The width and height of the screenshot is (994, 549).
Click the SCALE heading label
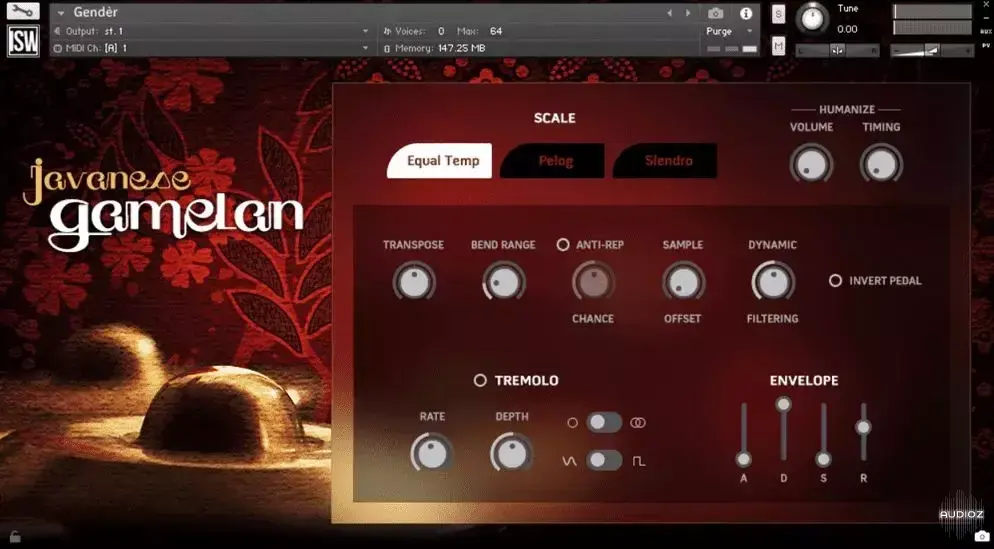click(x=555, y=118)
